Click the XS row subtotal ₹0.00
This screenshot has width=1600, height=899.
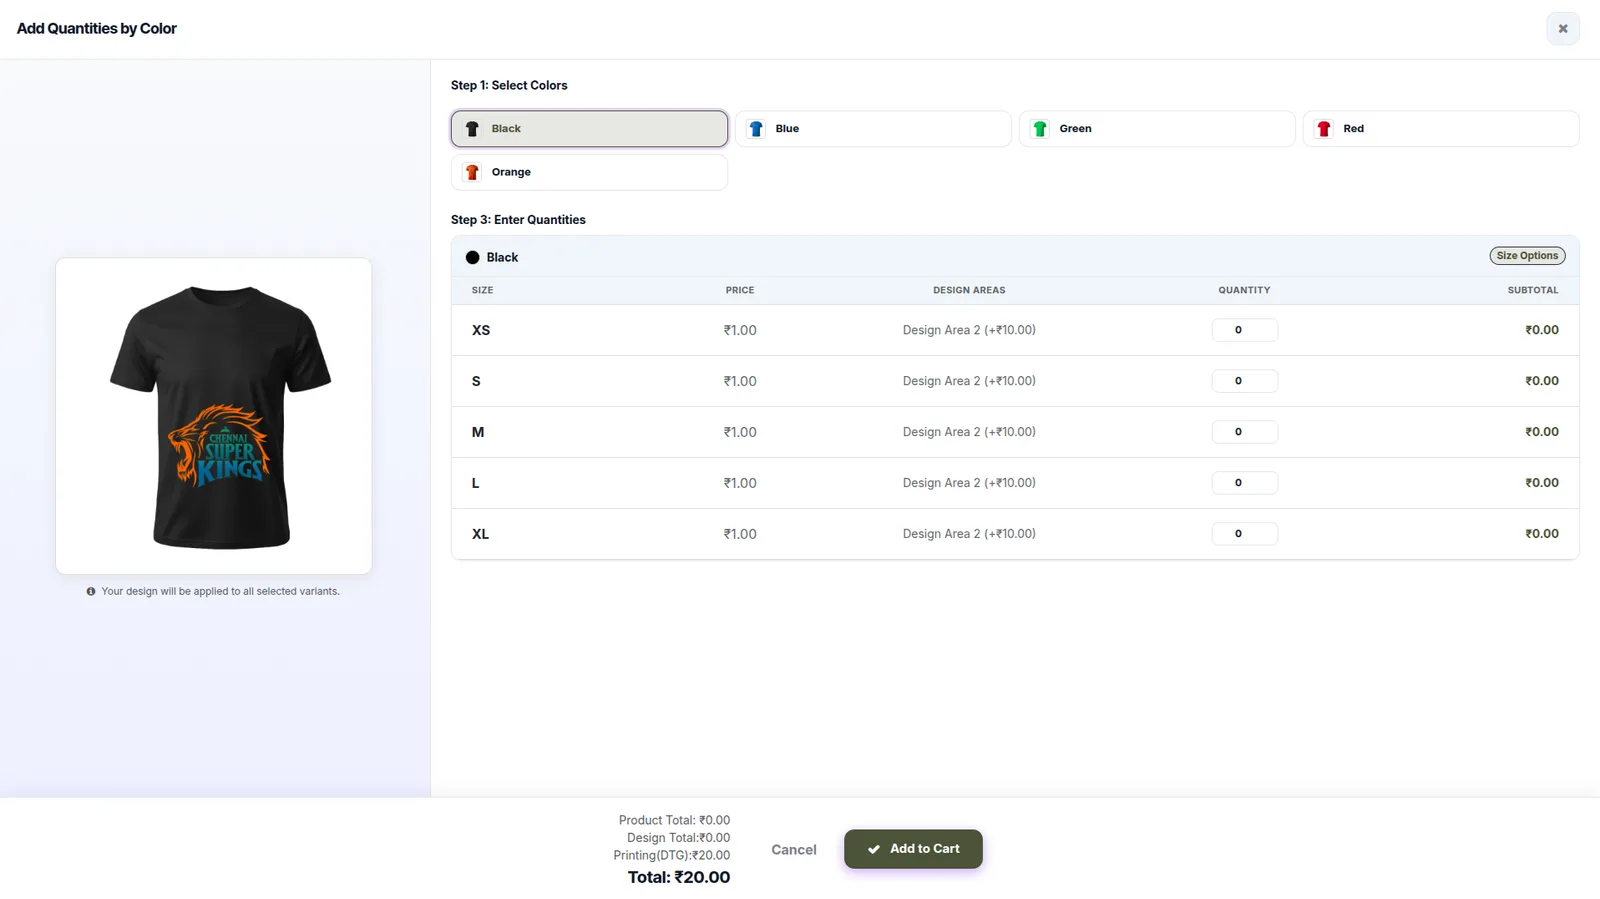tap(1542, 330)
